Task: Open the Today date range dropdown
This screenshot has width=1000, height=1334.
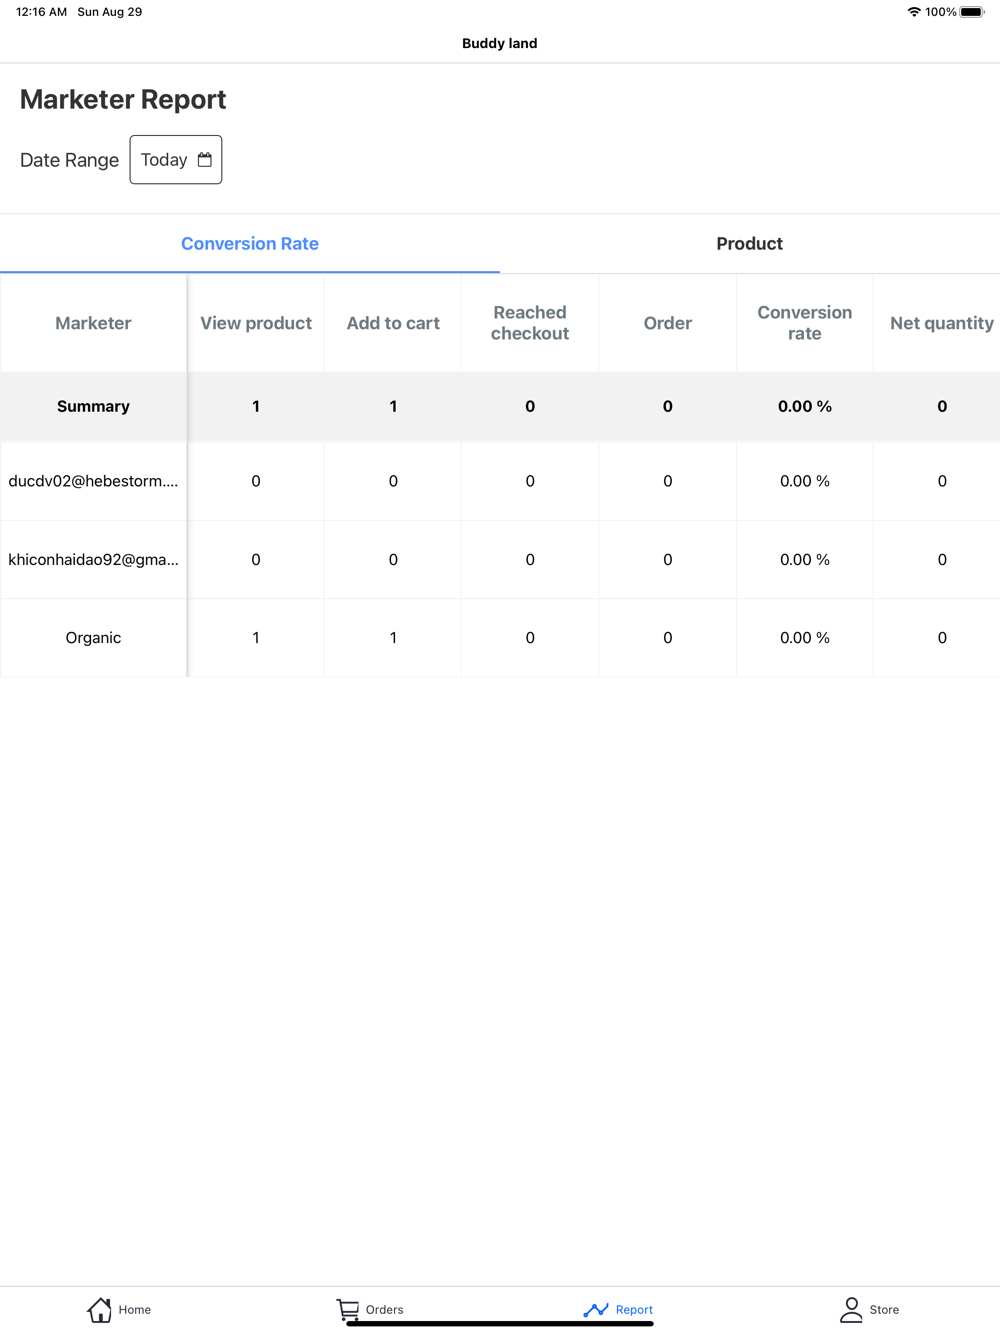Action: point(175,160)
